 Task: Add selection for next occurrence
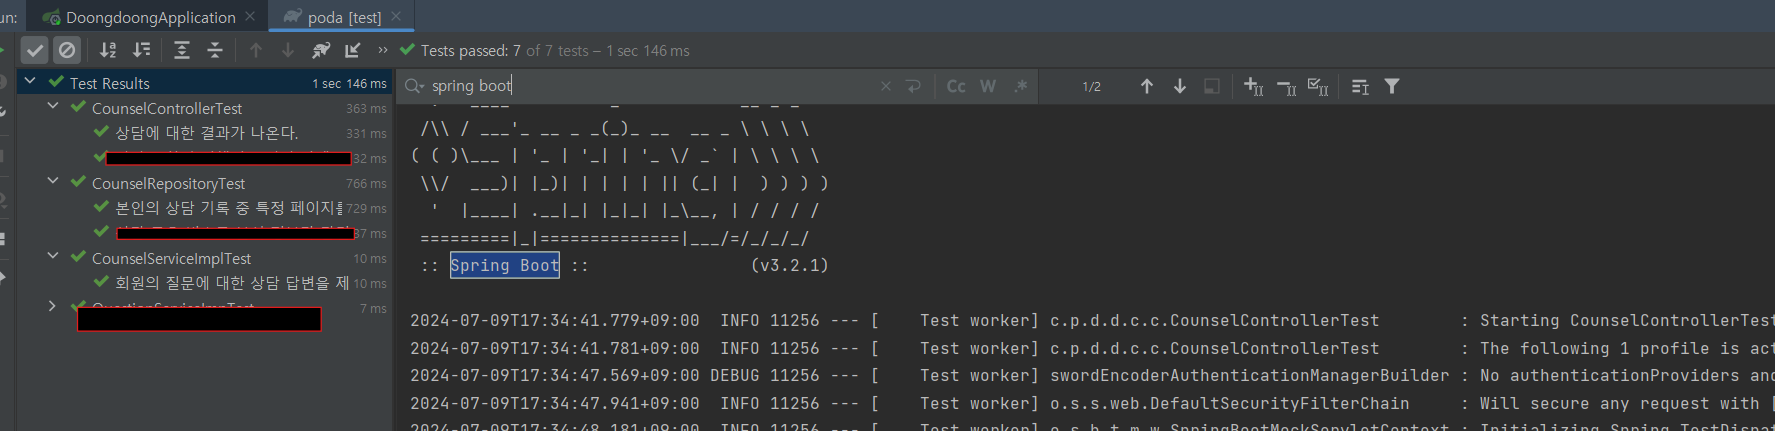point(1253,87)
